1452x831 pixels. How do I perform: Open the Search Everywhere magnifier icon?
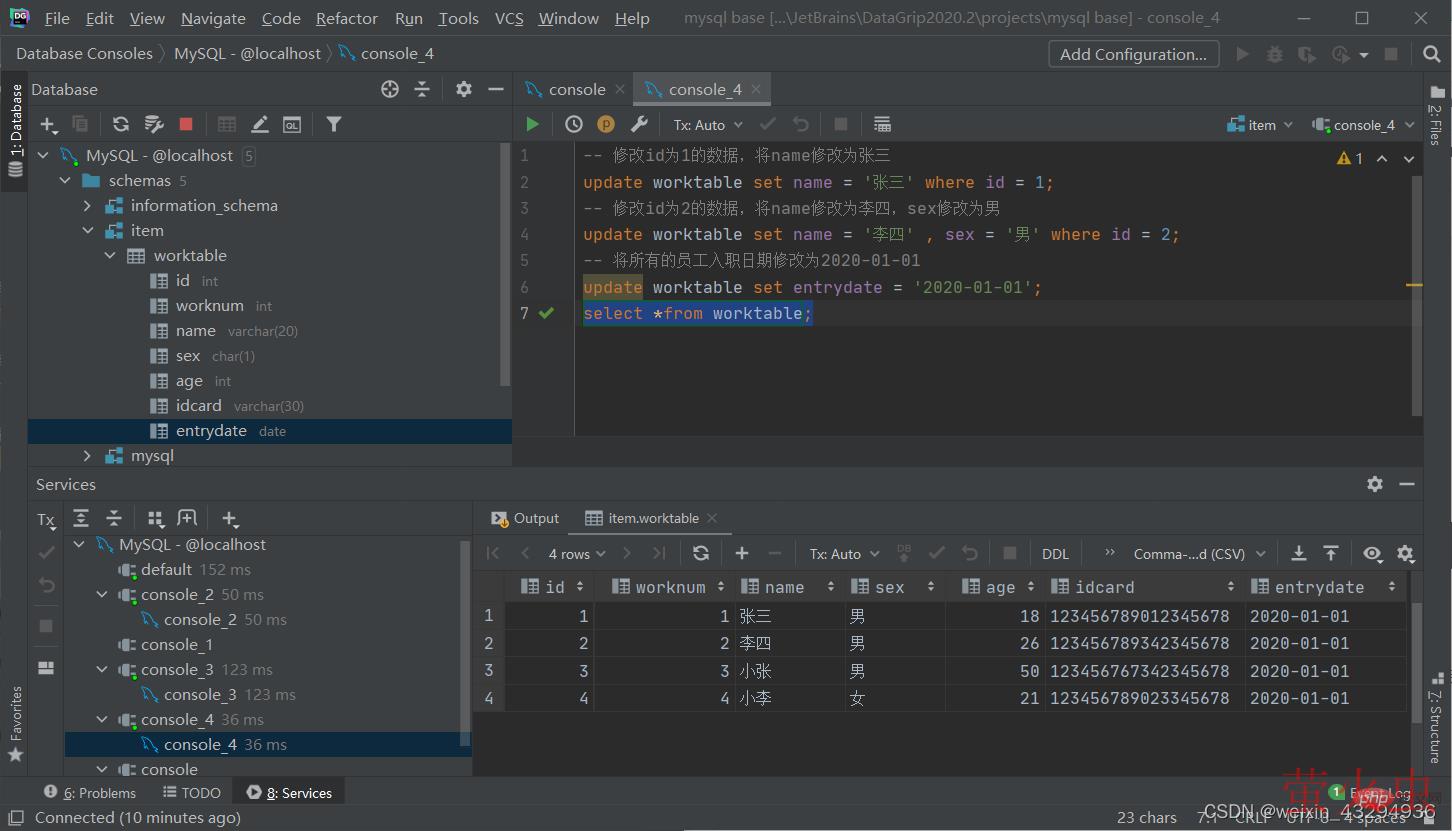1432,54
